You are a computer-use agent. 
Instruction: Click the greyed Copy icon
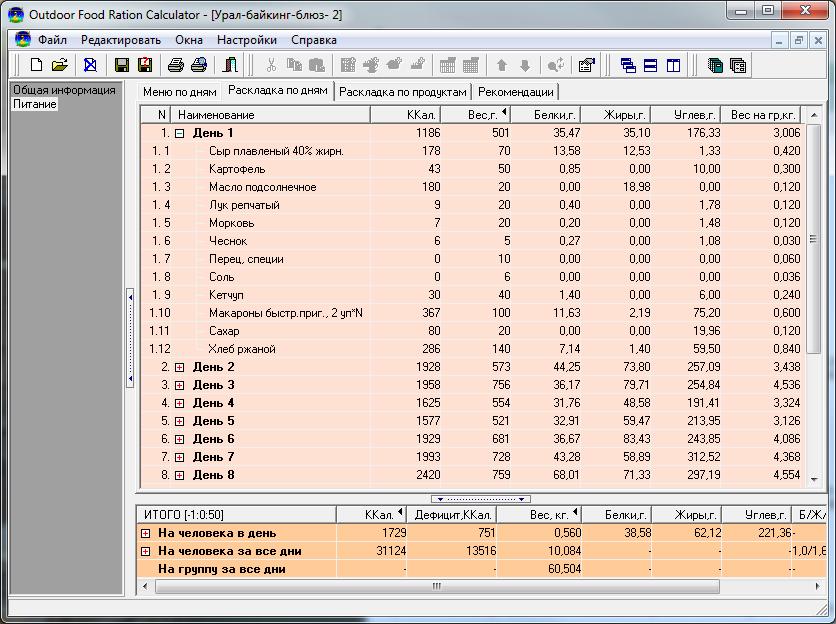click(294, 66)
